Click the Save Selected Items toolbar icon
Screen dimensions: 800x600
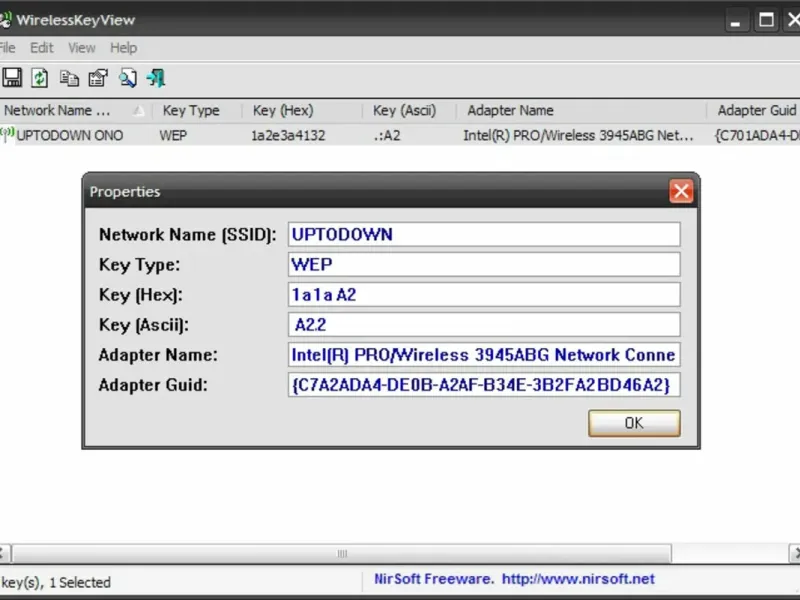pyautogui.click(x=12, y=78)
